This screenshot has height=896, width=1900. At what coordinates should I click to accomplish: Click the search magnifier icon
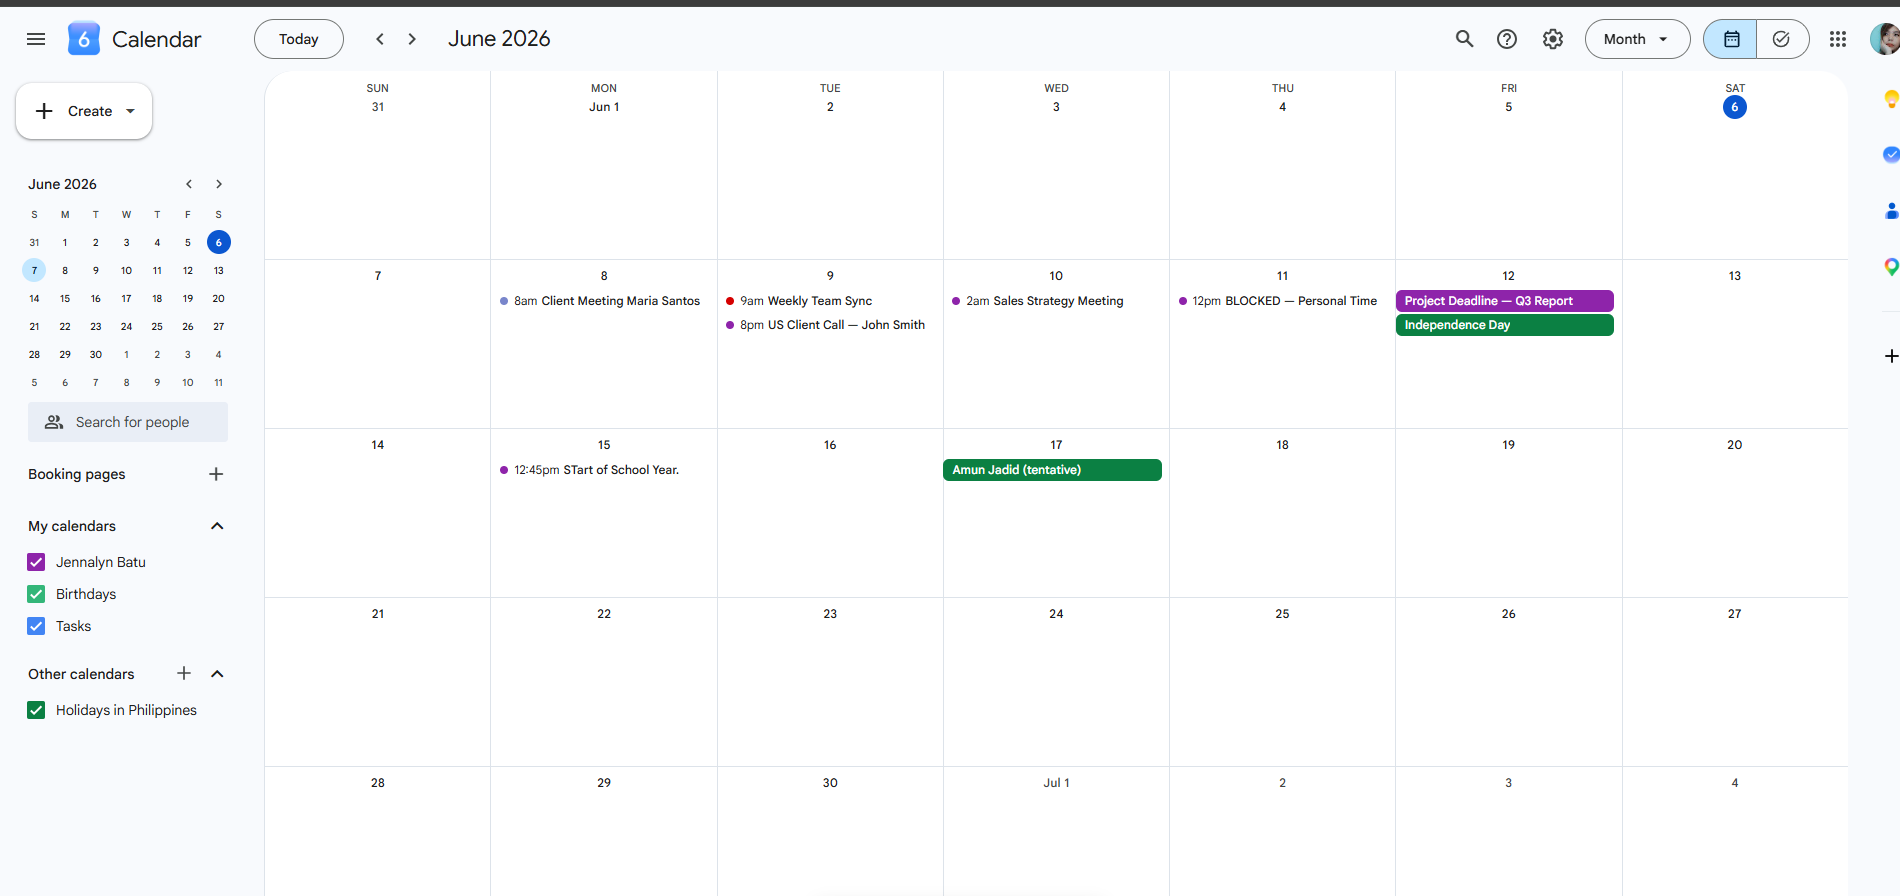pos(1464,39)
